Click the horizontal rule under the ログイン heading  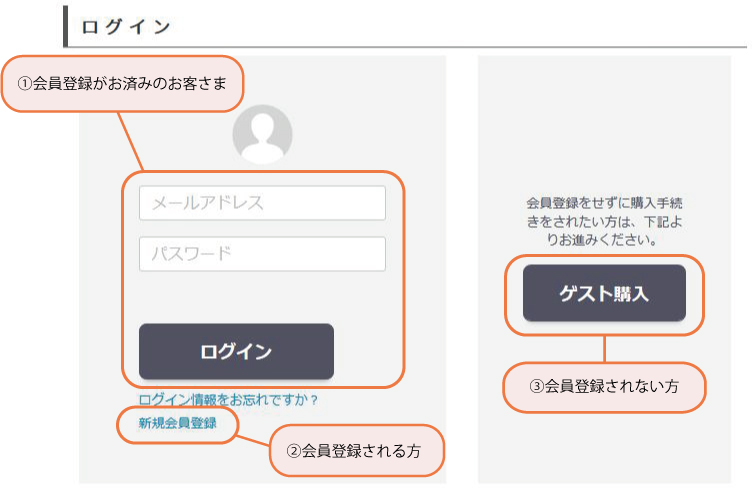pos(405,47)
